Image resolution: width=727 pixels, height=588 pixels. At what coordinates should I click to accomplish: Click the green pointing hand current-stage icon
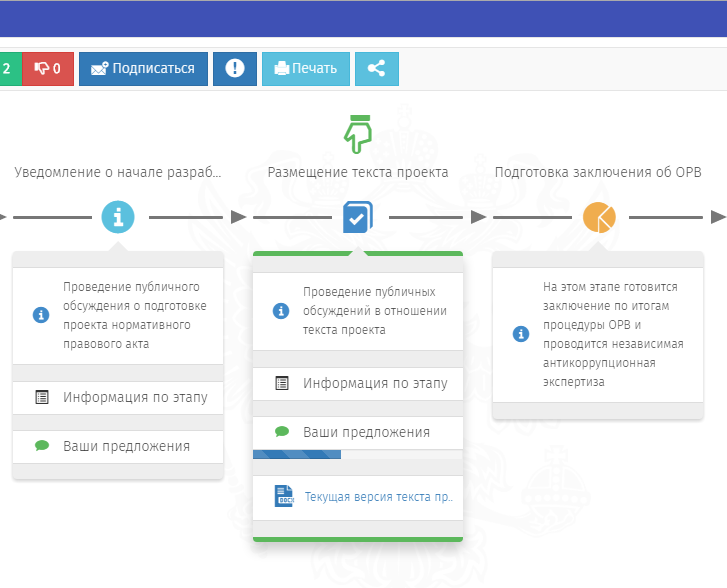[358, 134]
